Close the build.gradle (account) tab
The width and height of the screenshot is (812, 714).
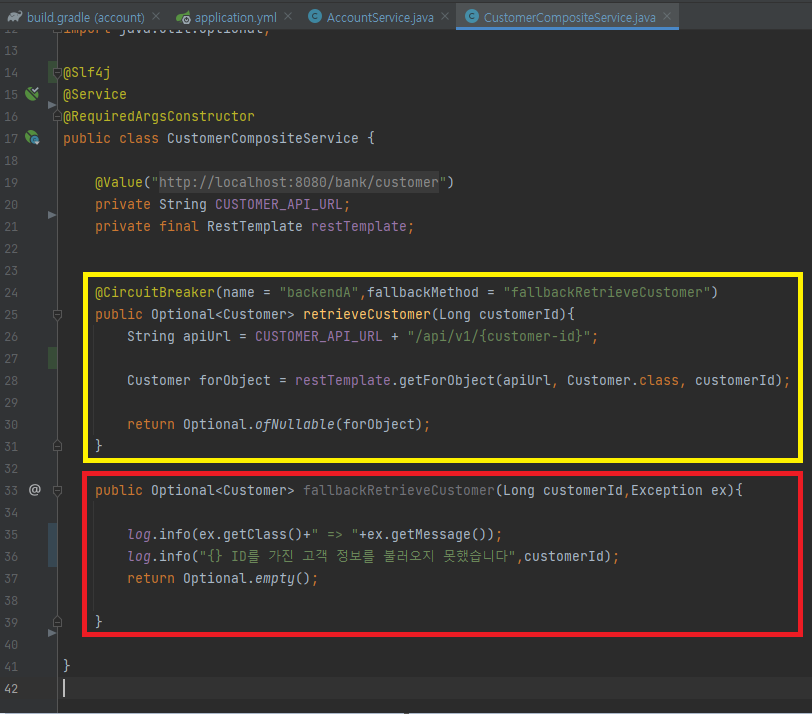(156, 17)
